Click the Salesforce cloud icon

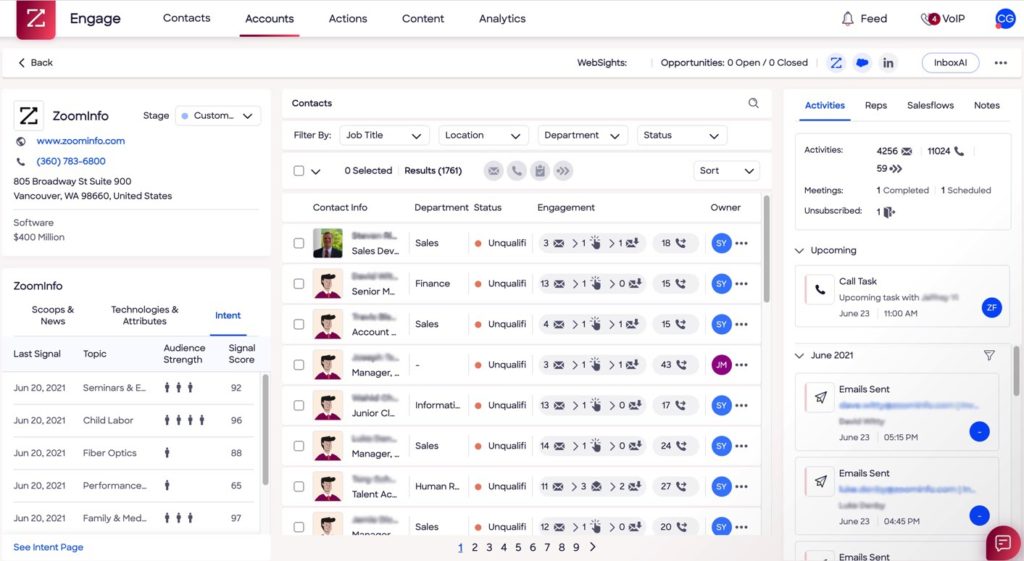(x=862, y=63)
